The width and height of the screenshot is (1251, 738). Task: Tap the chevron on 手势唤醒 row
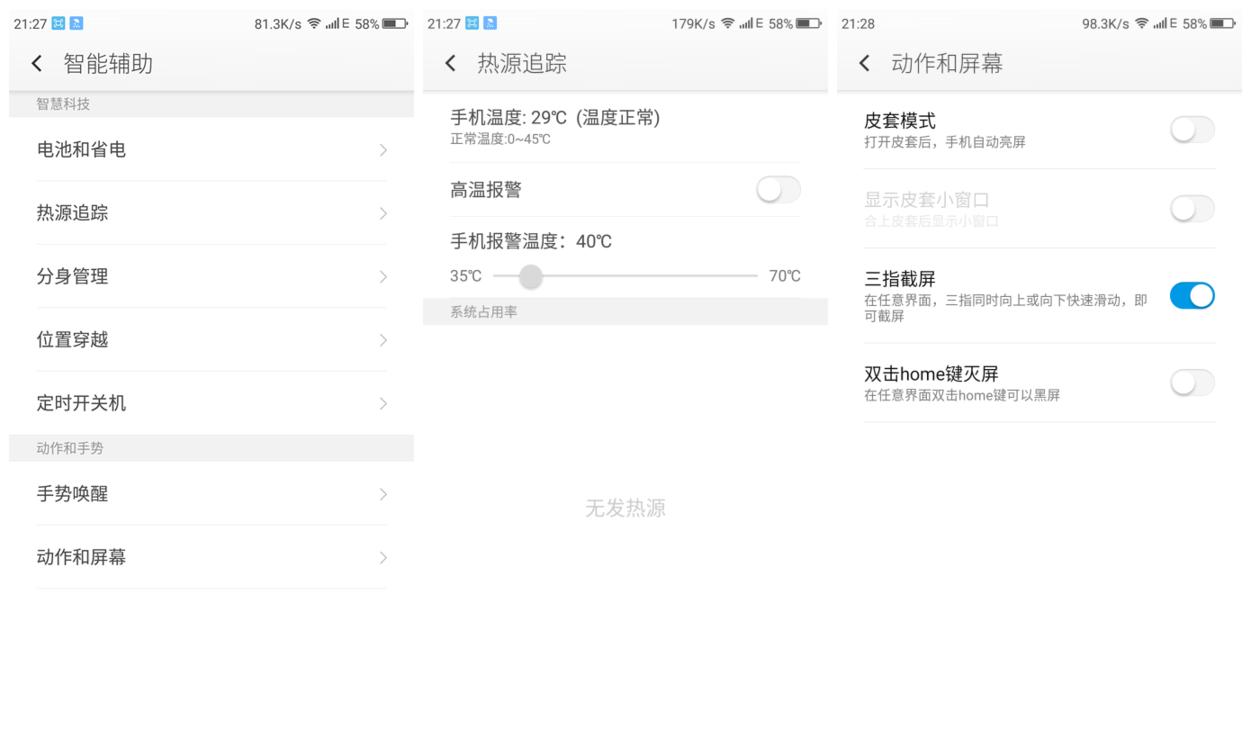383,493
